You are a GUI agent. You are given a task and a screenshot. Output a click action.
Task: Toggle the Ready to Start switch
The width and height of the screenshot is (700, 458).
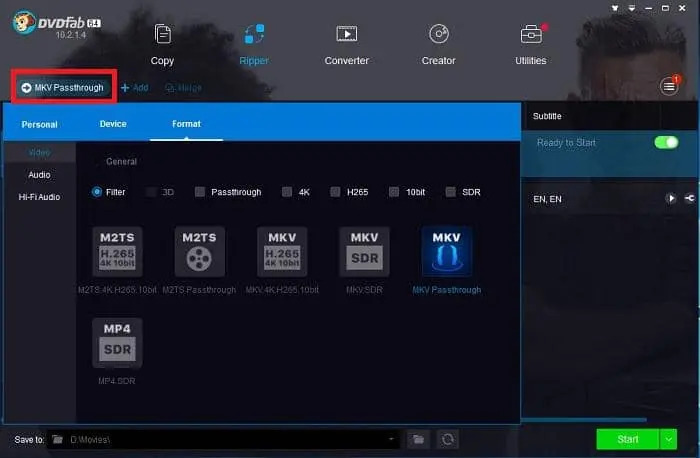pyautogui.click(x=666, y=142)
